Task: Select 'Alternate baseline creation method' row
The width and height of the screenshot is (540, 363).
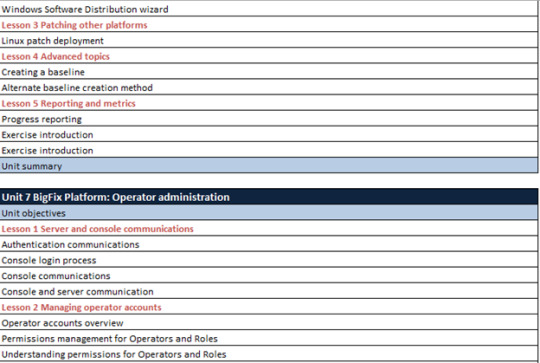Action: (269, 88)
